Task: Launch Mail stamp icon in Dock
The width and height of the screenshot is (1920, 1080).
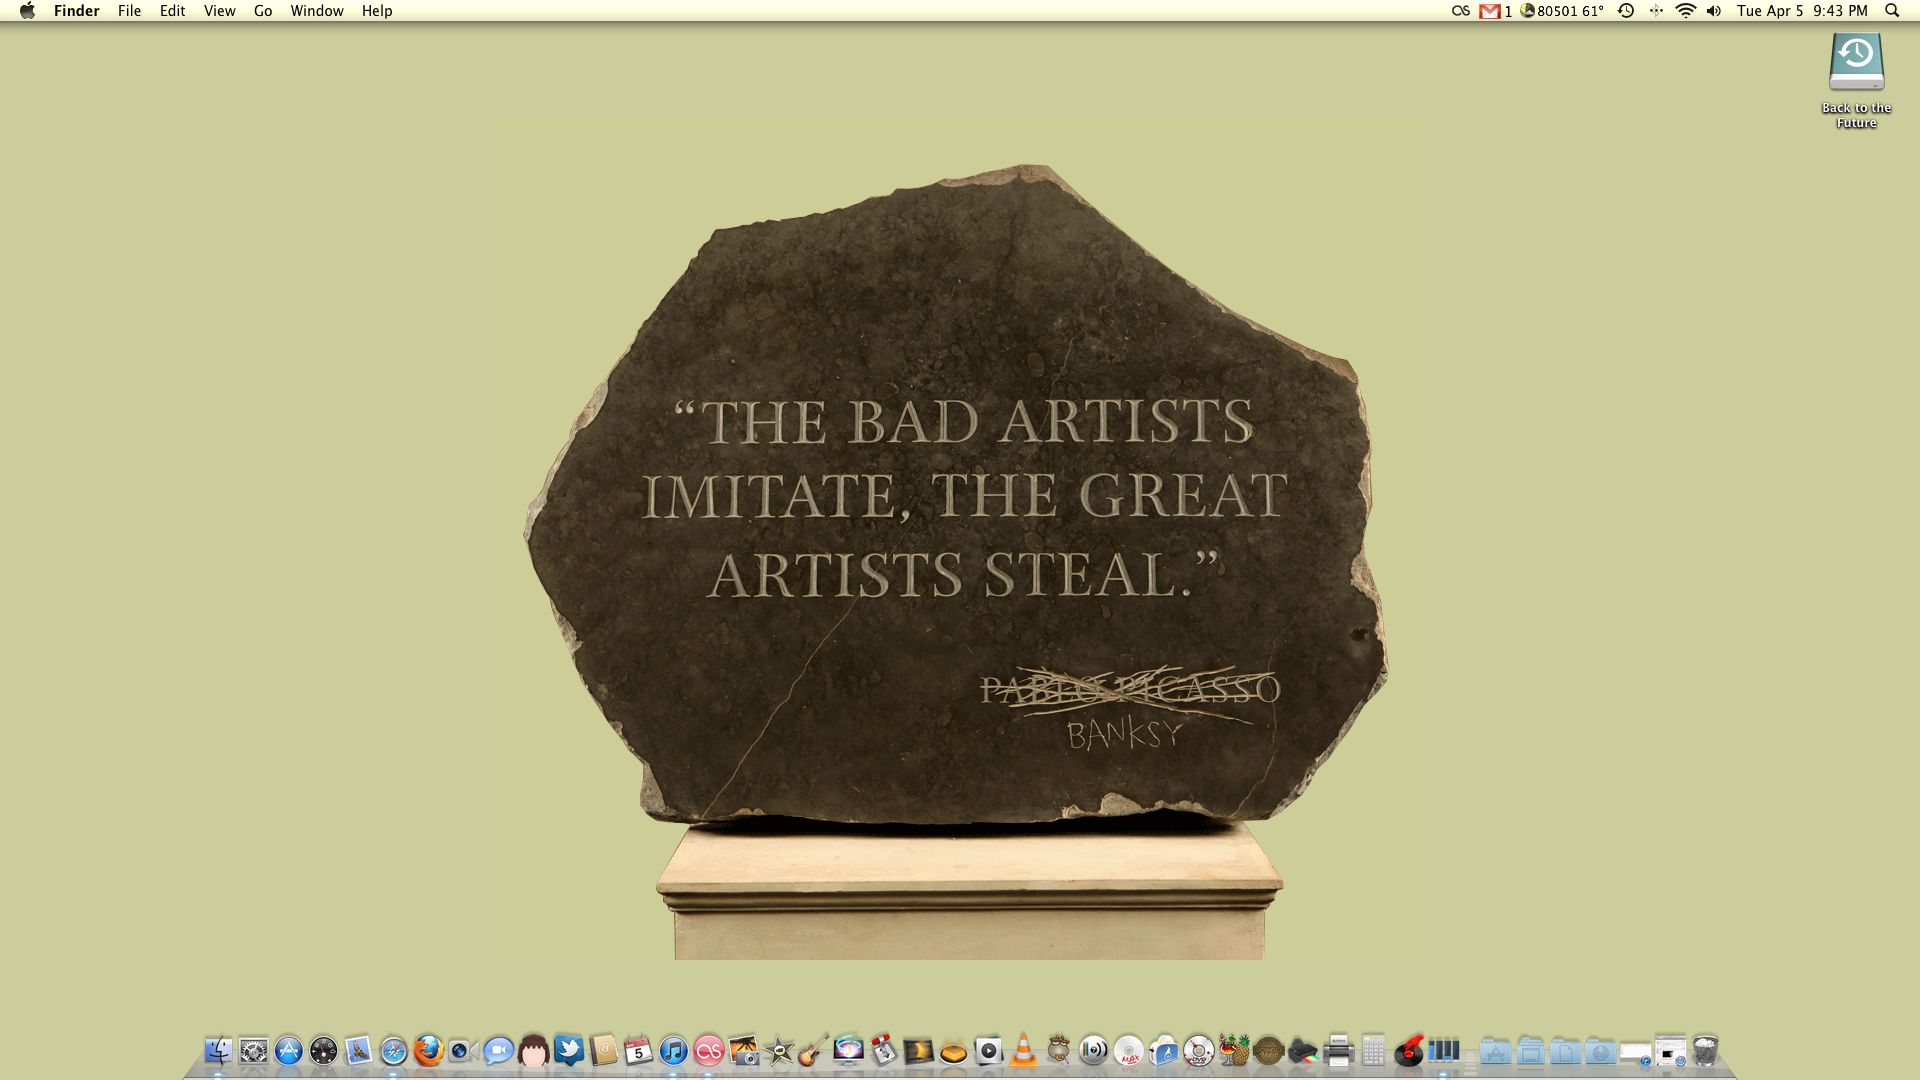Action: pyautogui.click(x=358, y=1051)
